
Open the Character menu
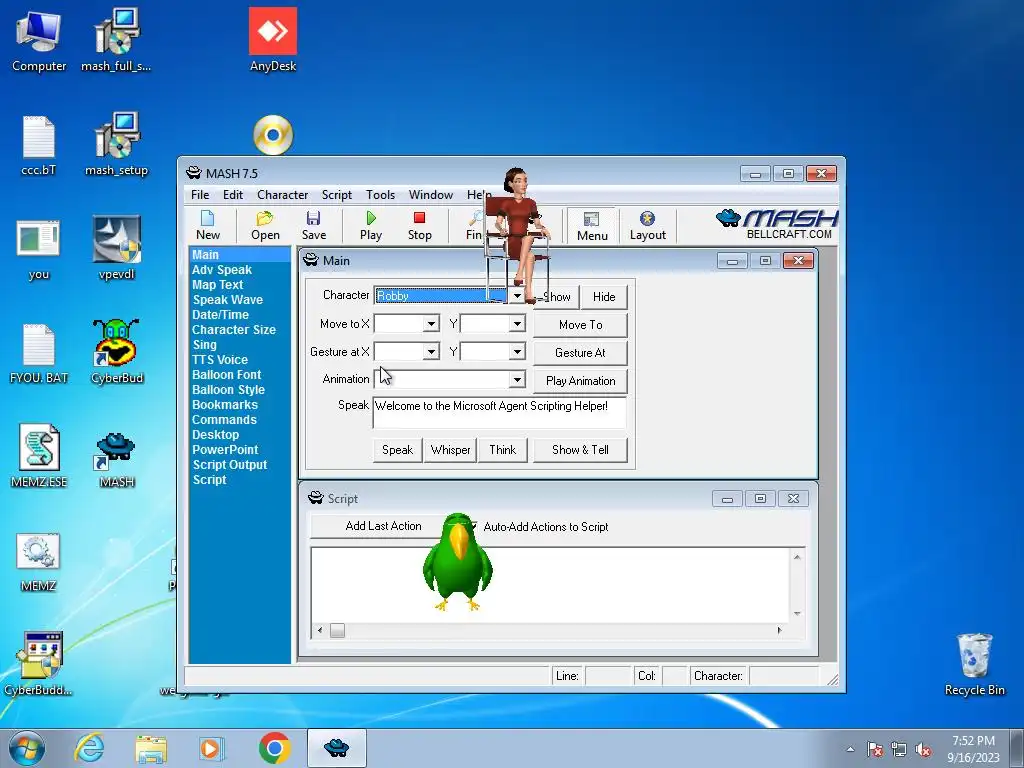(282, 195)
